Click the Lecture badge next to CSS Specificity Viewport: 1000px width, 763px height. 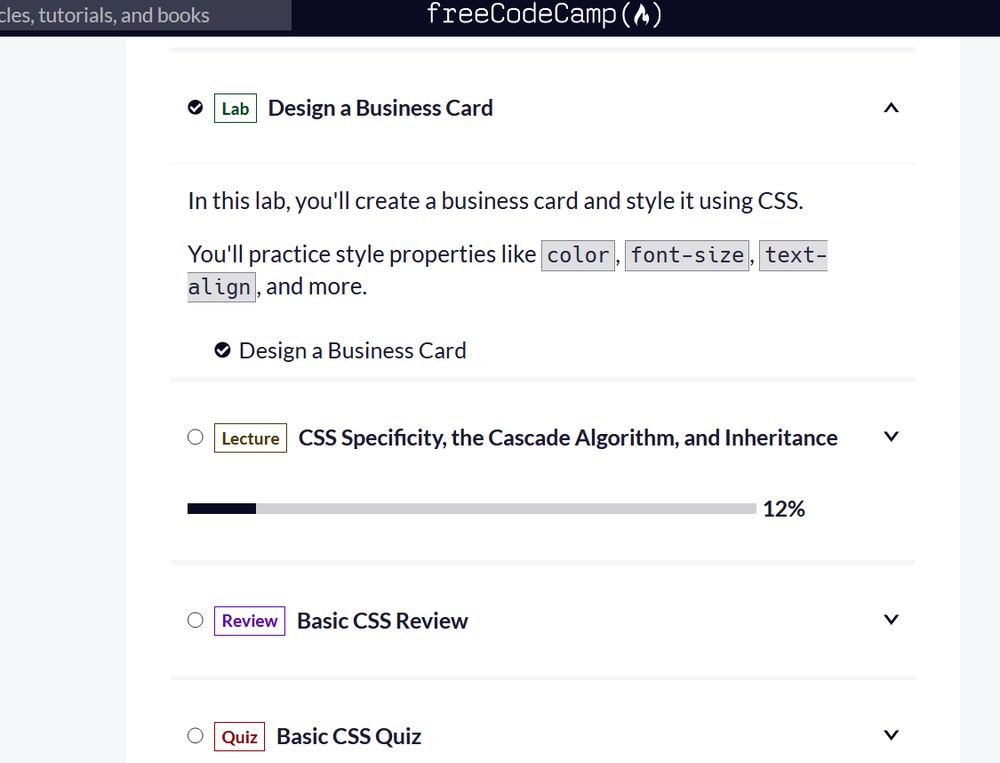pyautogui.click(x=249, y=438)
